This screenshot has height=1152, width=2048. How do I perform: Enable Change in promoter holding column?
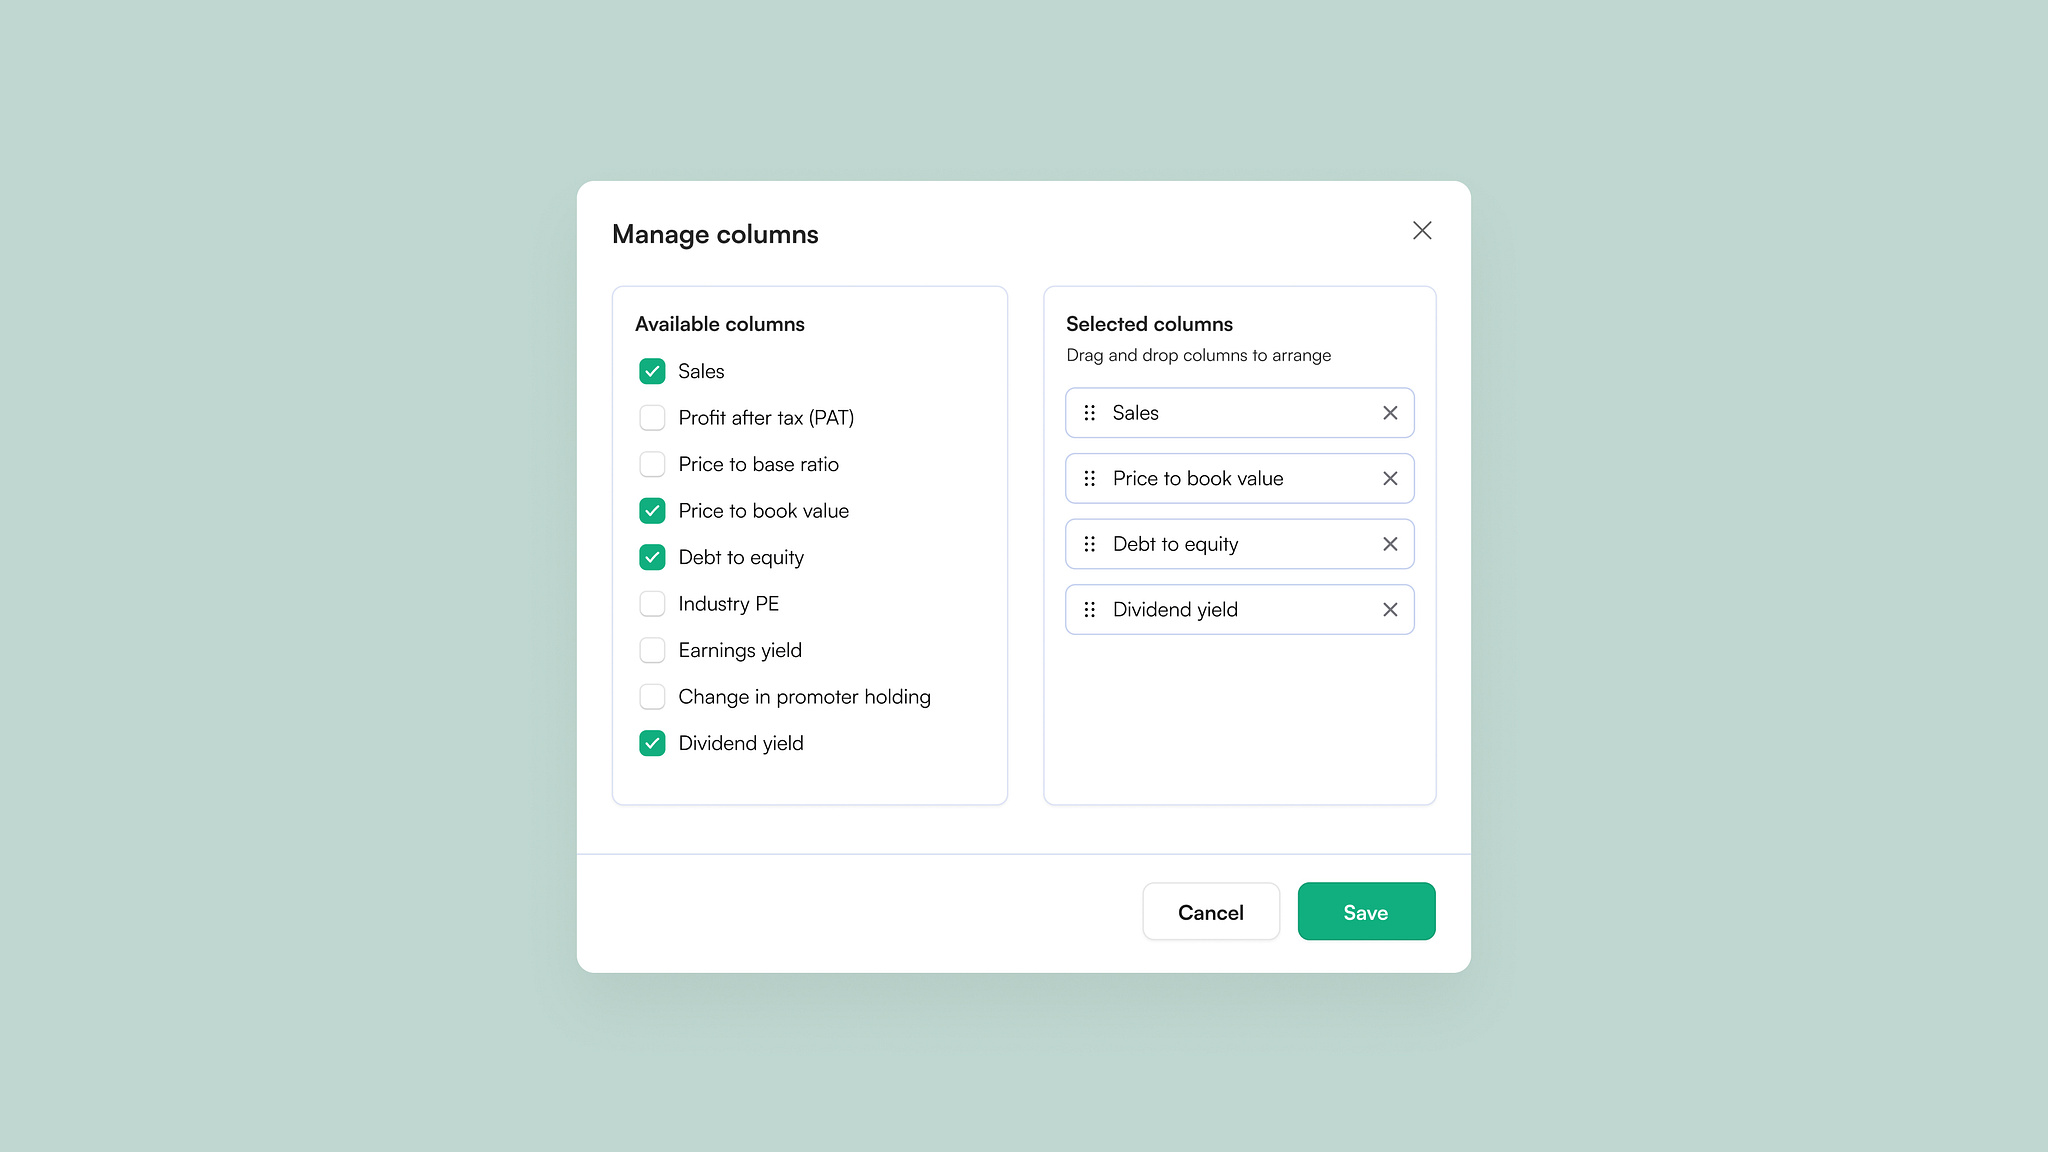652,696
